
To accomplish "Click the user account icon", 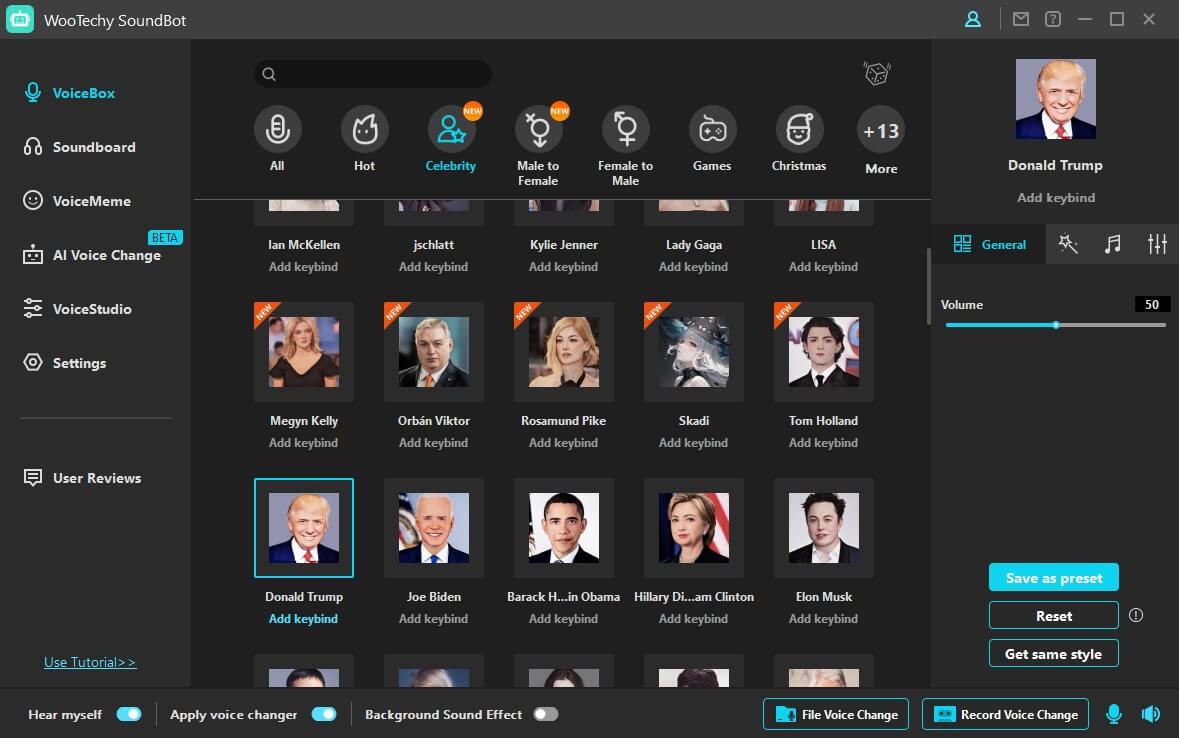I will click(972, 19).
